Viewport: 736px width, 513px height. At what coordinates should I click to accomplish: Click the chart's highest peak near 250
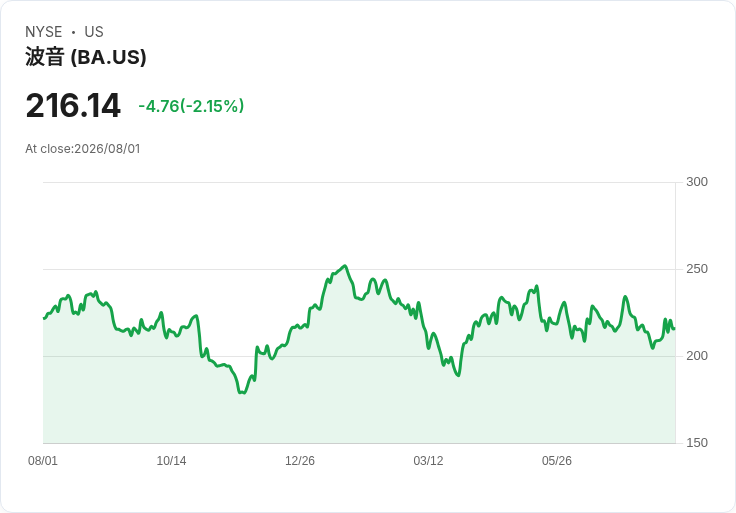tap(345, 266)
